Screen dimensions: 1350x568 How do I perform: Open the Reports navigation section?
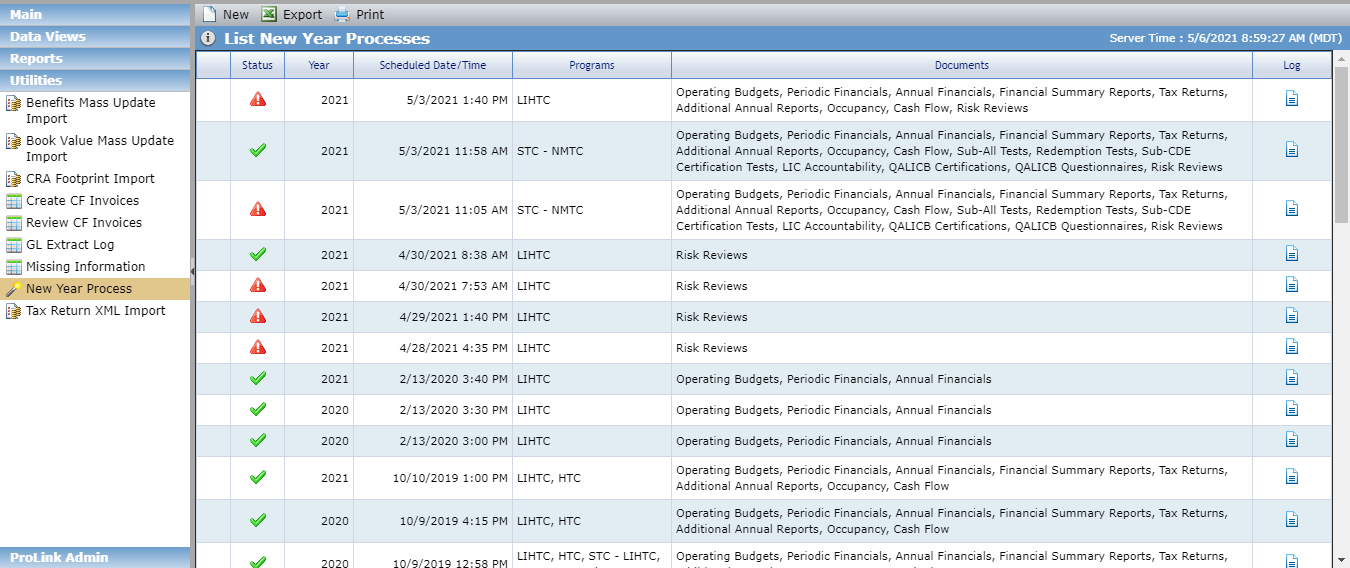tap(95, 58)
